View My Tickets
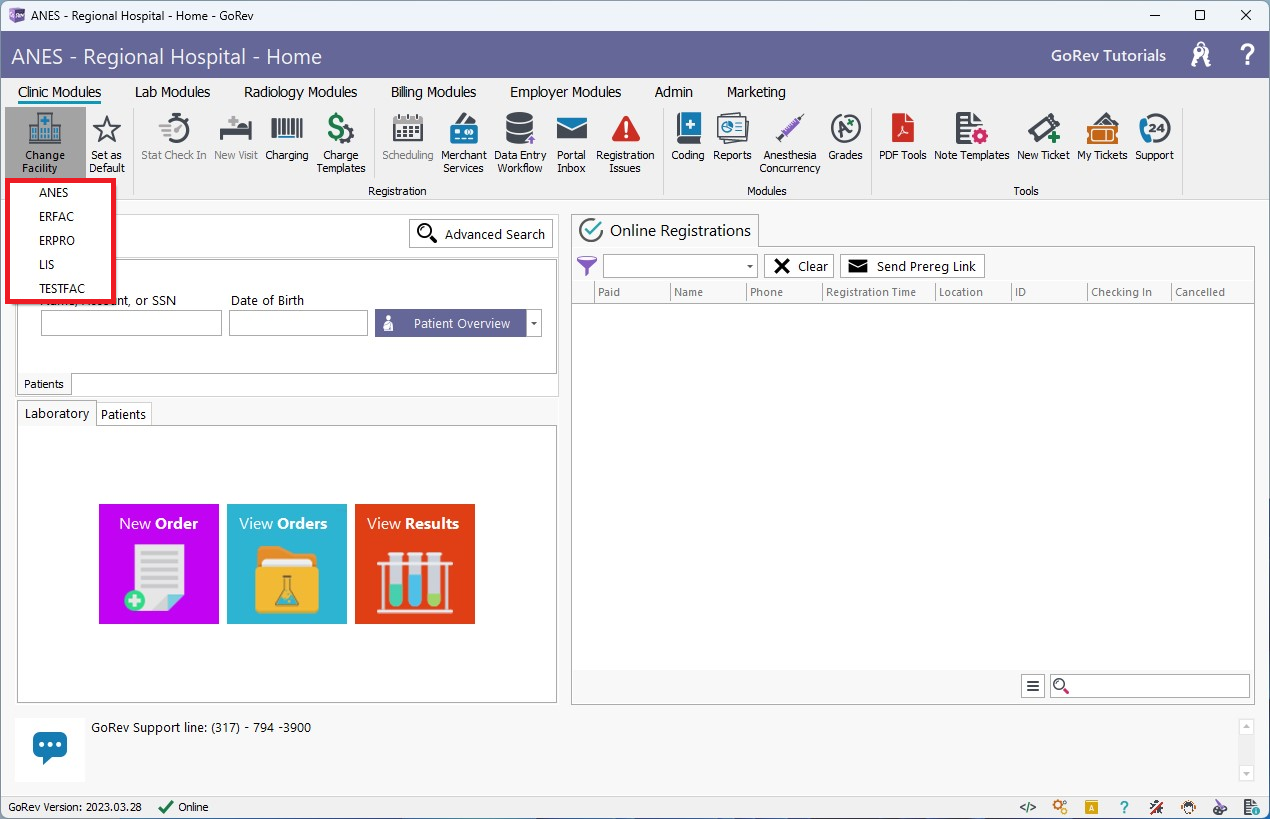This screenshot has height=819, width=1270. (x=1102, y=138)
